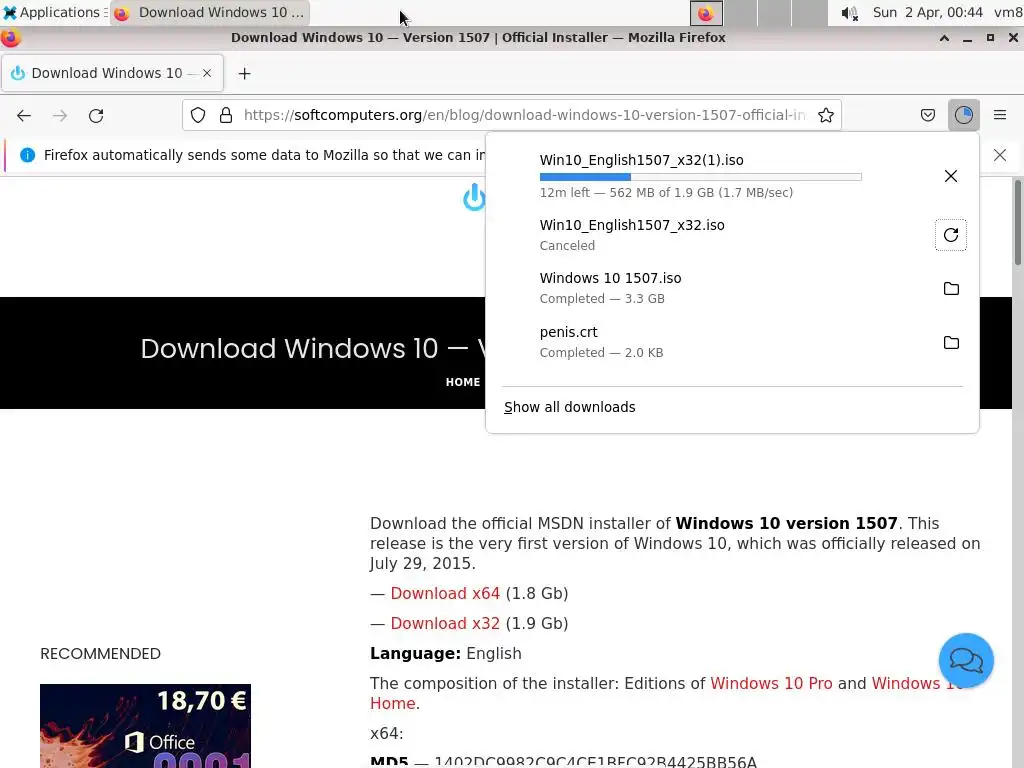Viewport: 1024px width, 768px height.
Task: Open containing folder for penis.crt
Action: click(952, 343)
